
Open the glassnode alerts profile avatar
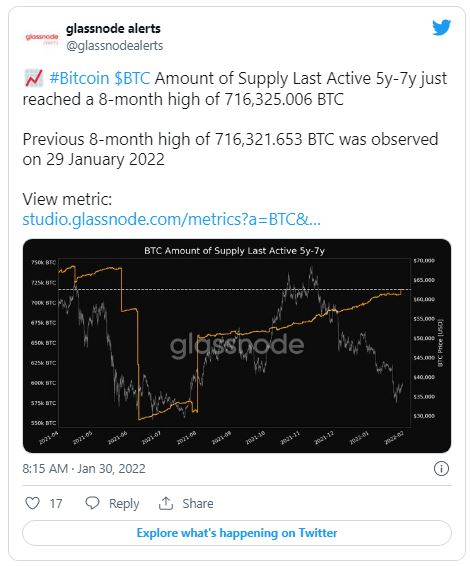click(42, 38)
